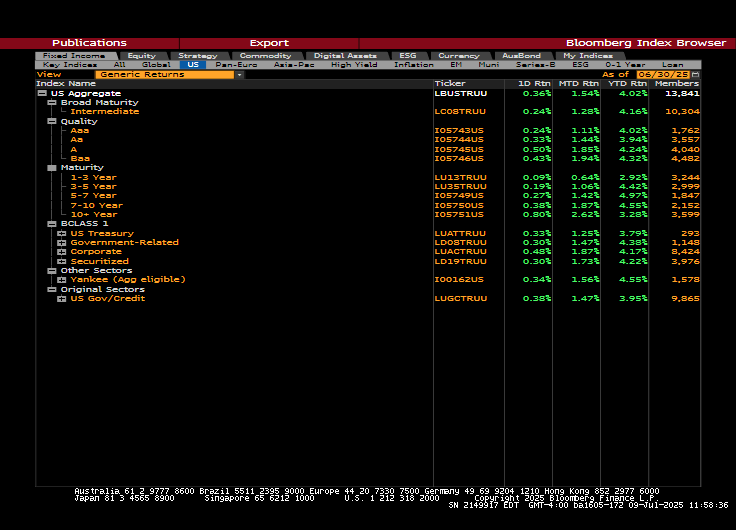Expand the Securitized node
The width and height of the screenshot is (736, 530).
pos(61,261)
